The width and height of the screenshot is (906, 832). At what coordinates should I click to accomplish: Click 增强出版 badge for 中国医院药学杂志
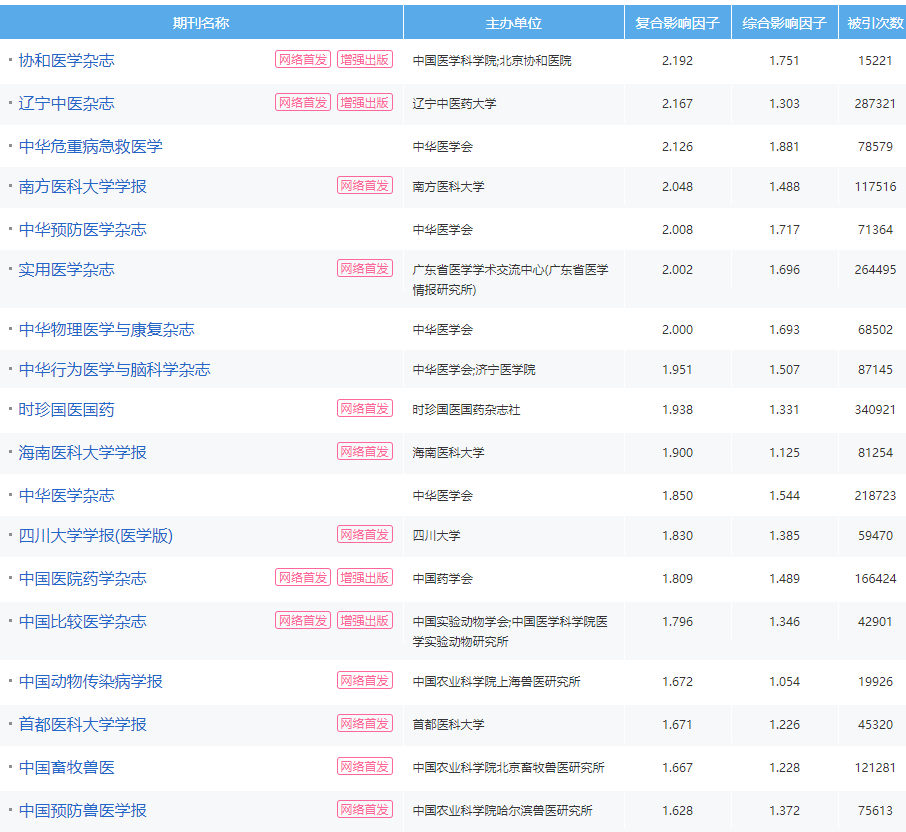tap(364, 578)
